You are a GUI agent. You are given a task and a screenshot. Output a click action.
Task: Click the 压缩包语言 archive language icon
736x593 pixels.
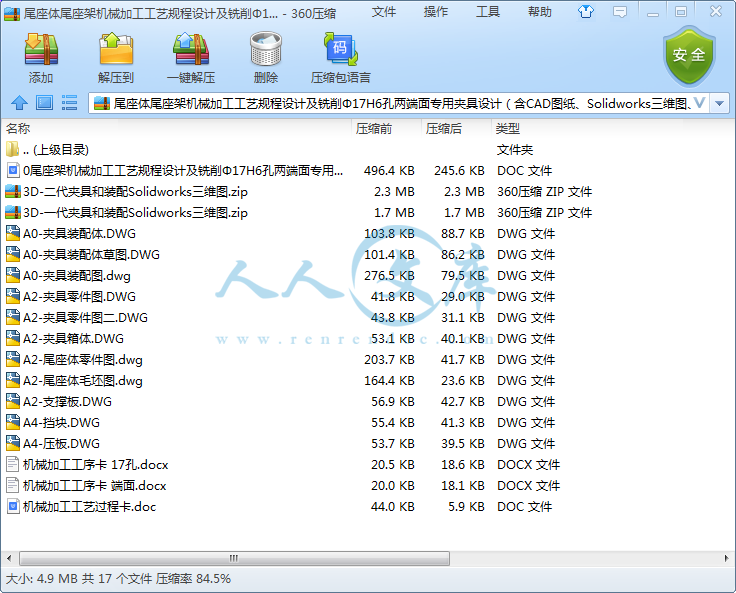coord(341,49)
